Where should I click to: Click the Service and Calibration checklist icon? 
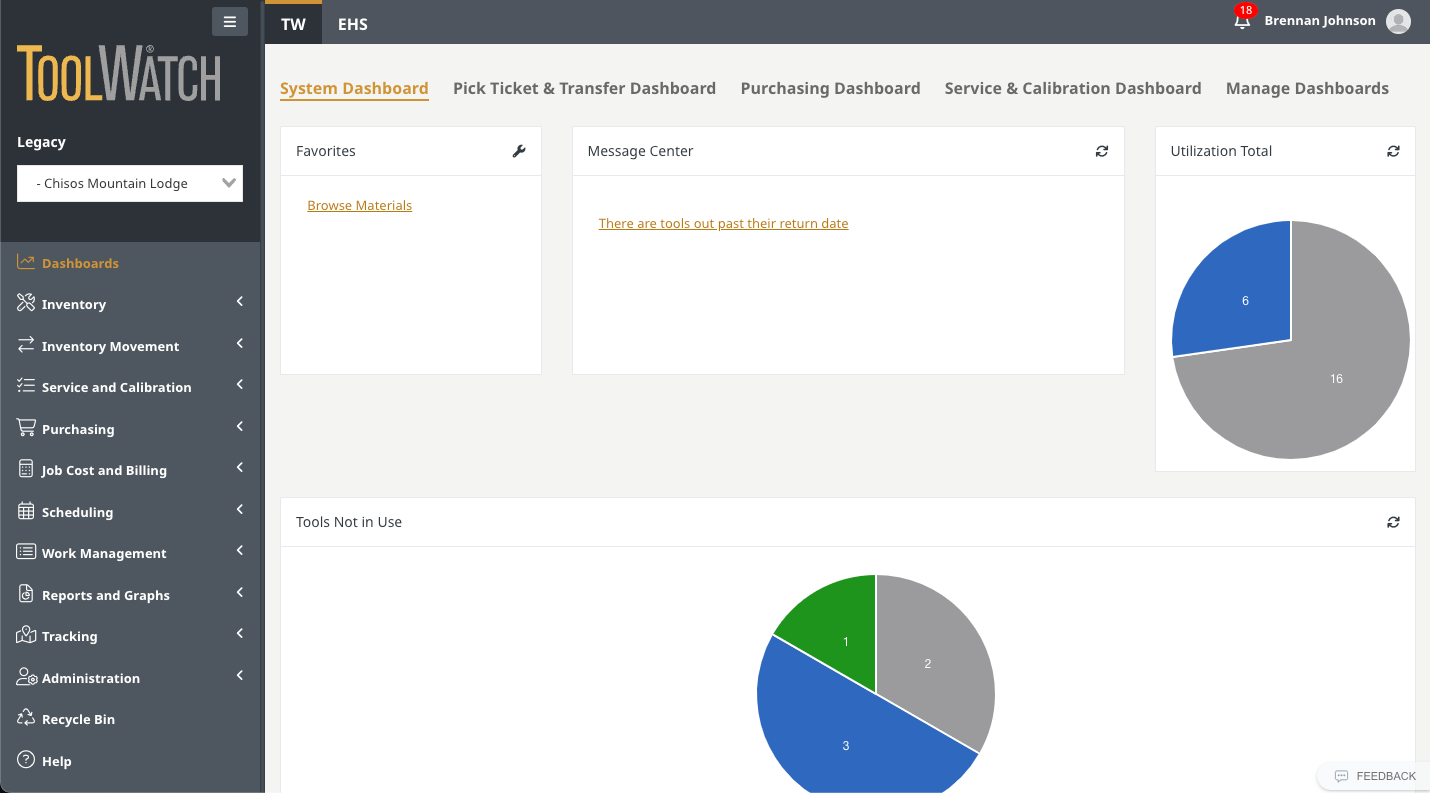[26, 386]
